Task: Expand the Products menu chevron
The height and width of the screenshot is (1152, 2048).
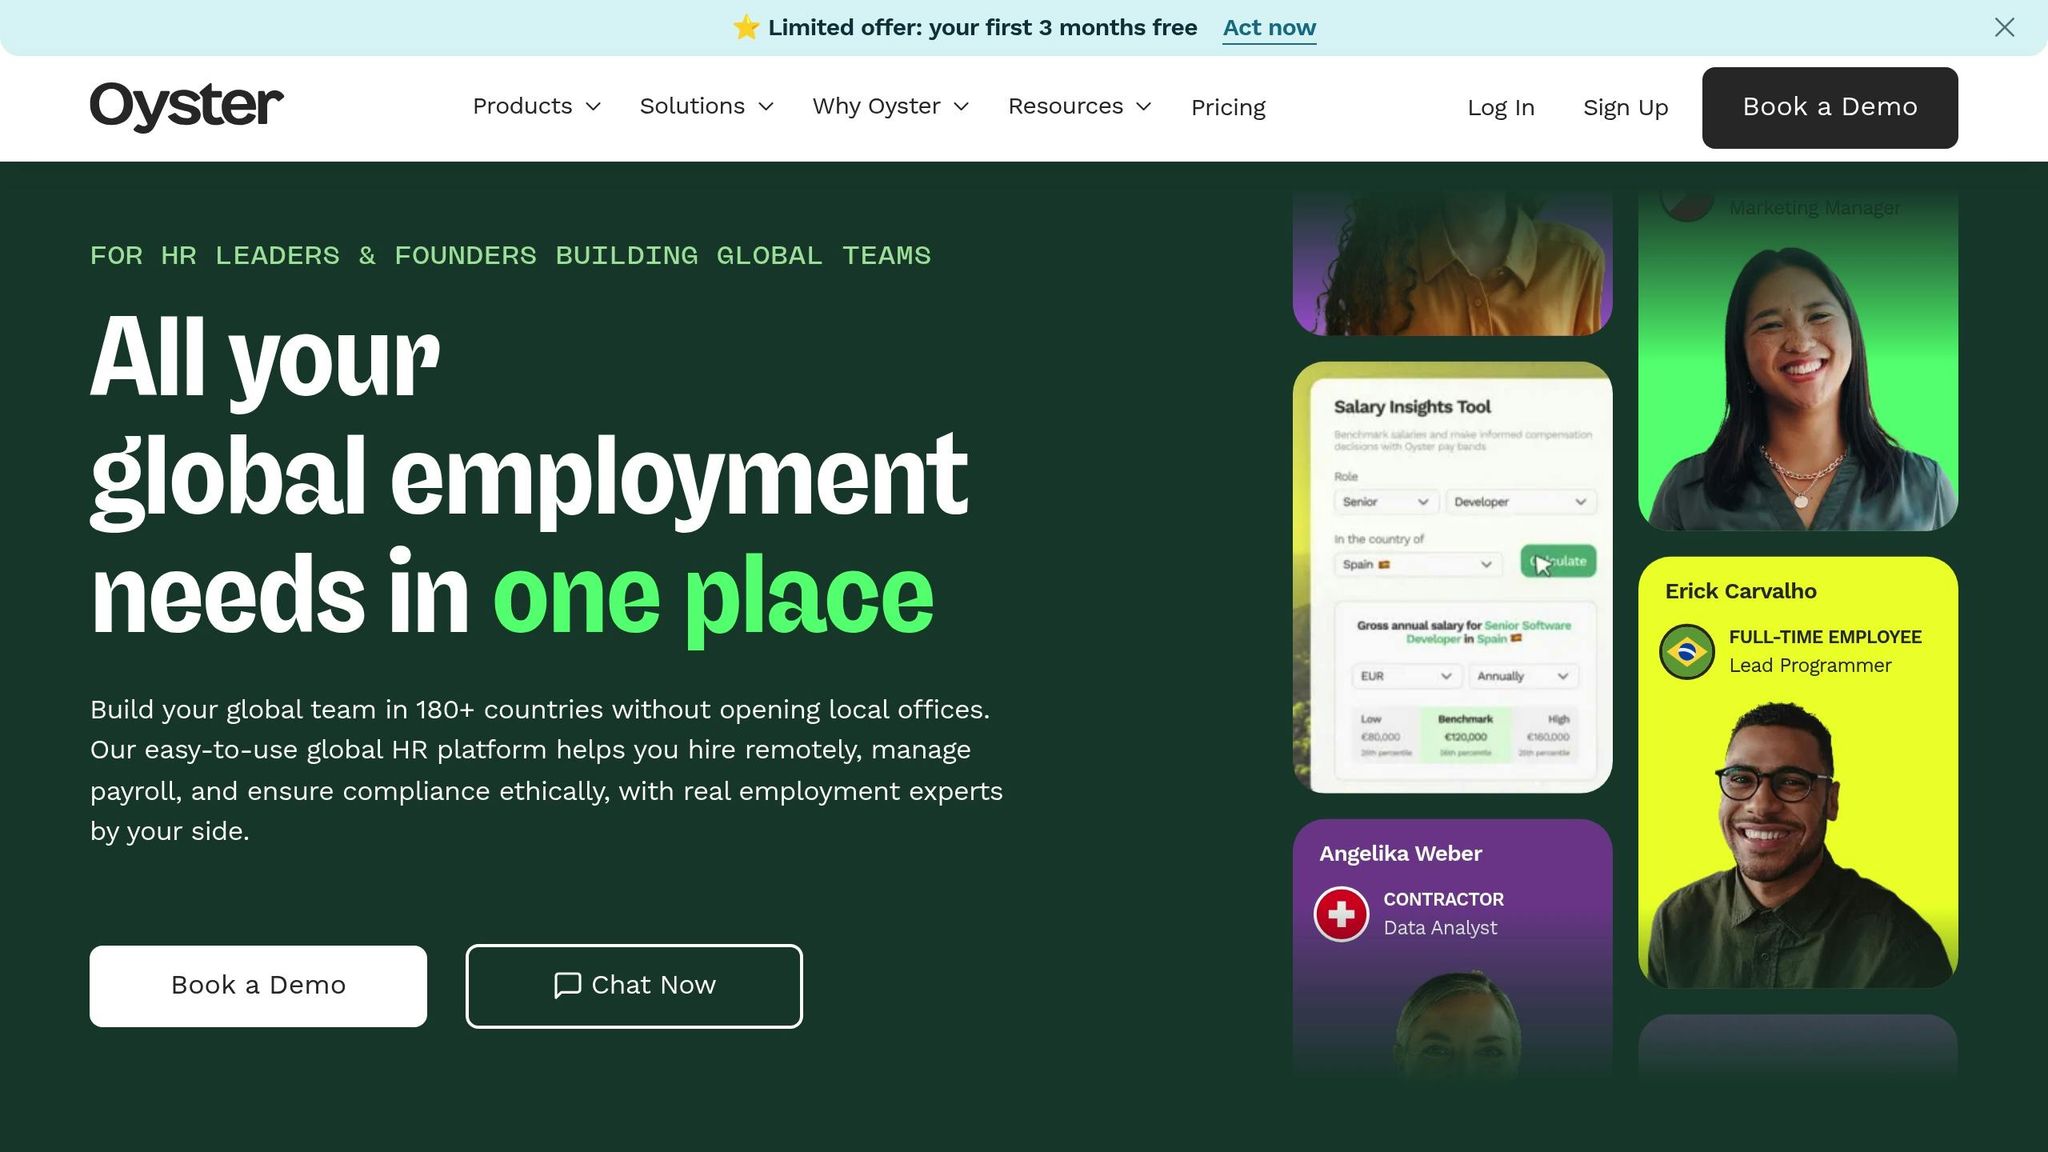Action: tap(593, 107)
